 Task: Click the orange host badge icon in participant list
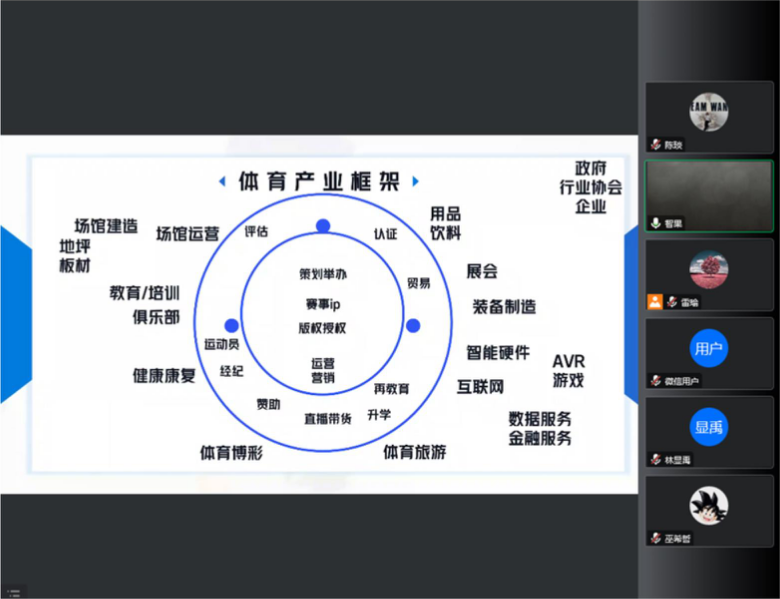(655, 301)
